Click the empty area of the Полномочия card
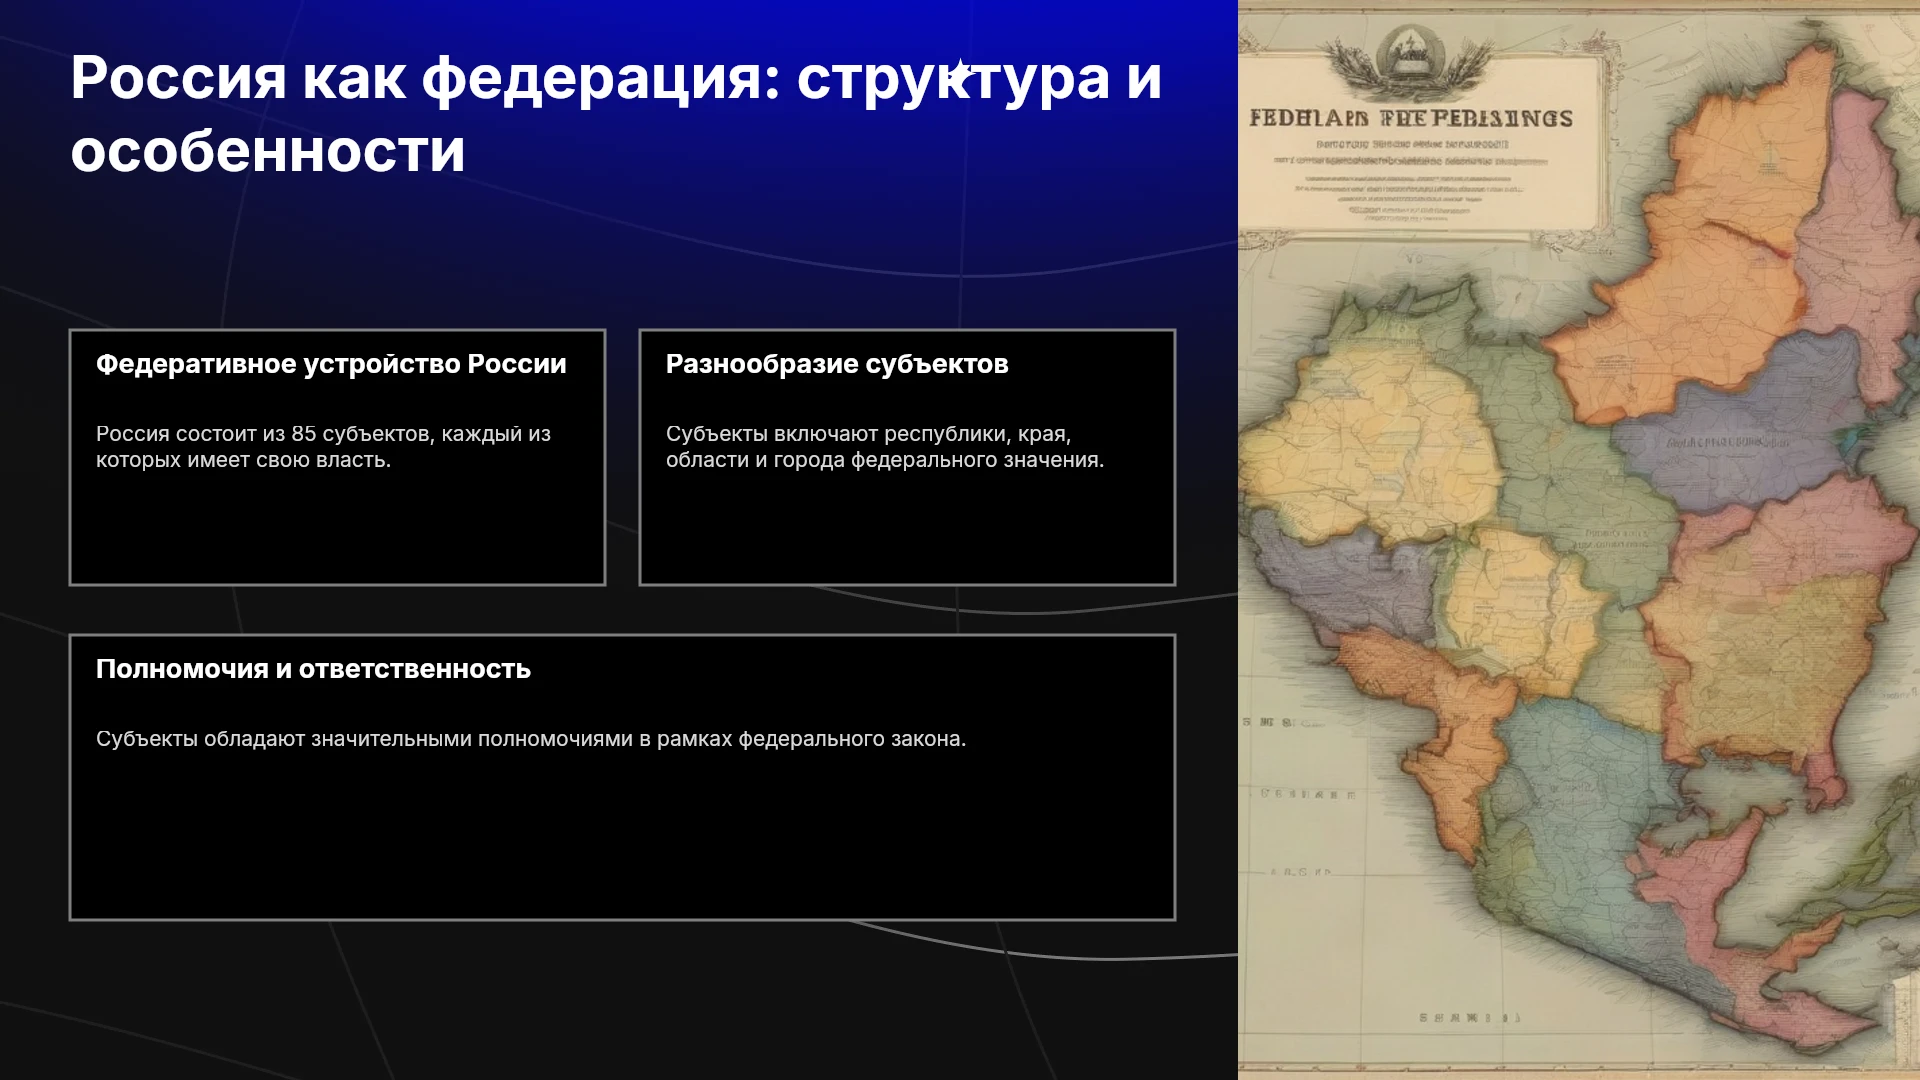 622,840
